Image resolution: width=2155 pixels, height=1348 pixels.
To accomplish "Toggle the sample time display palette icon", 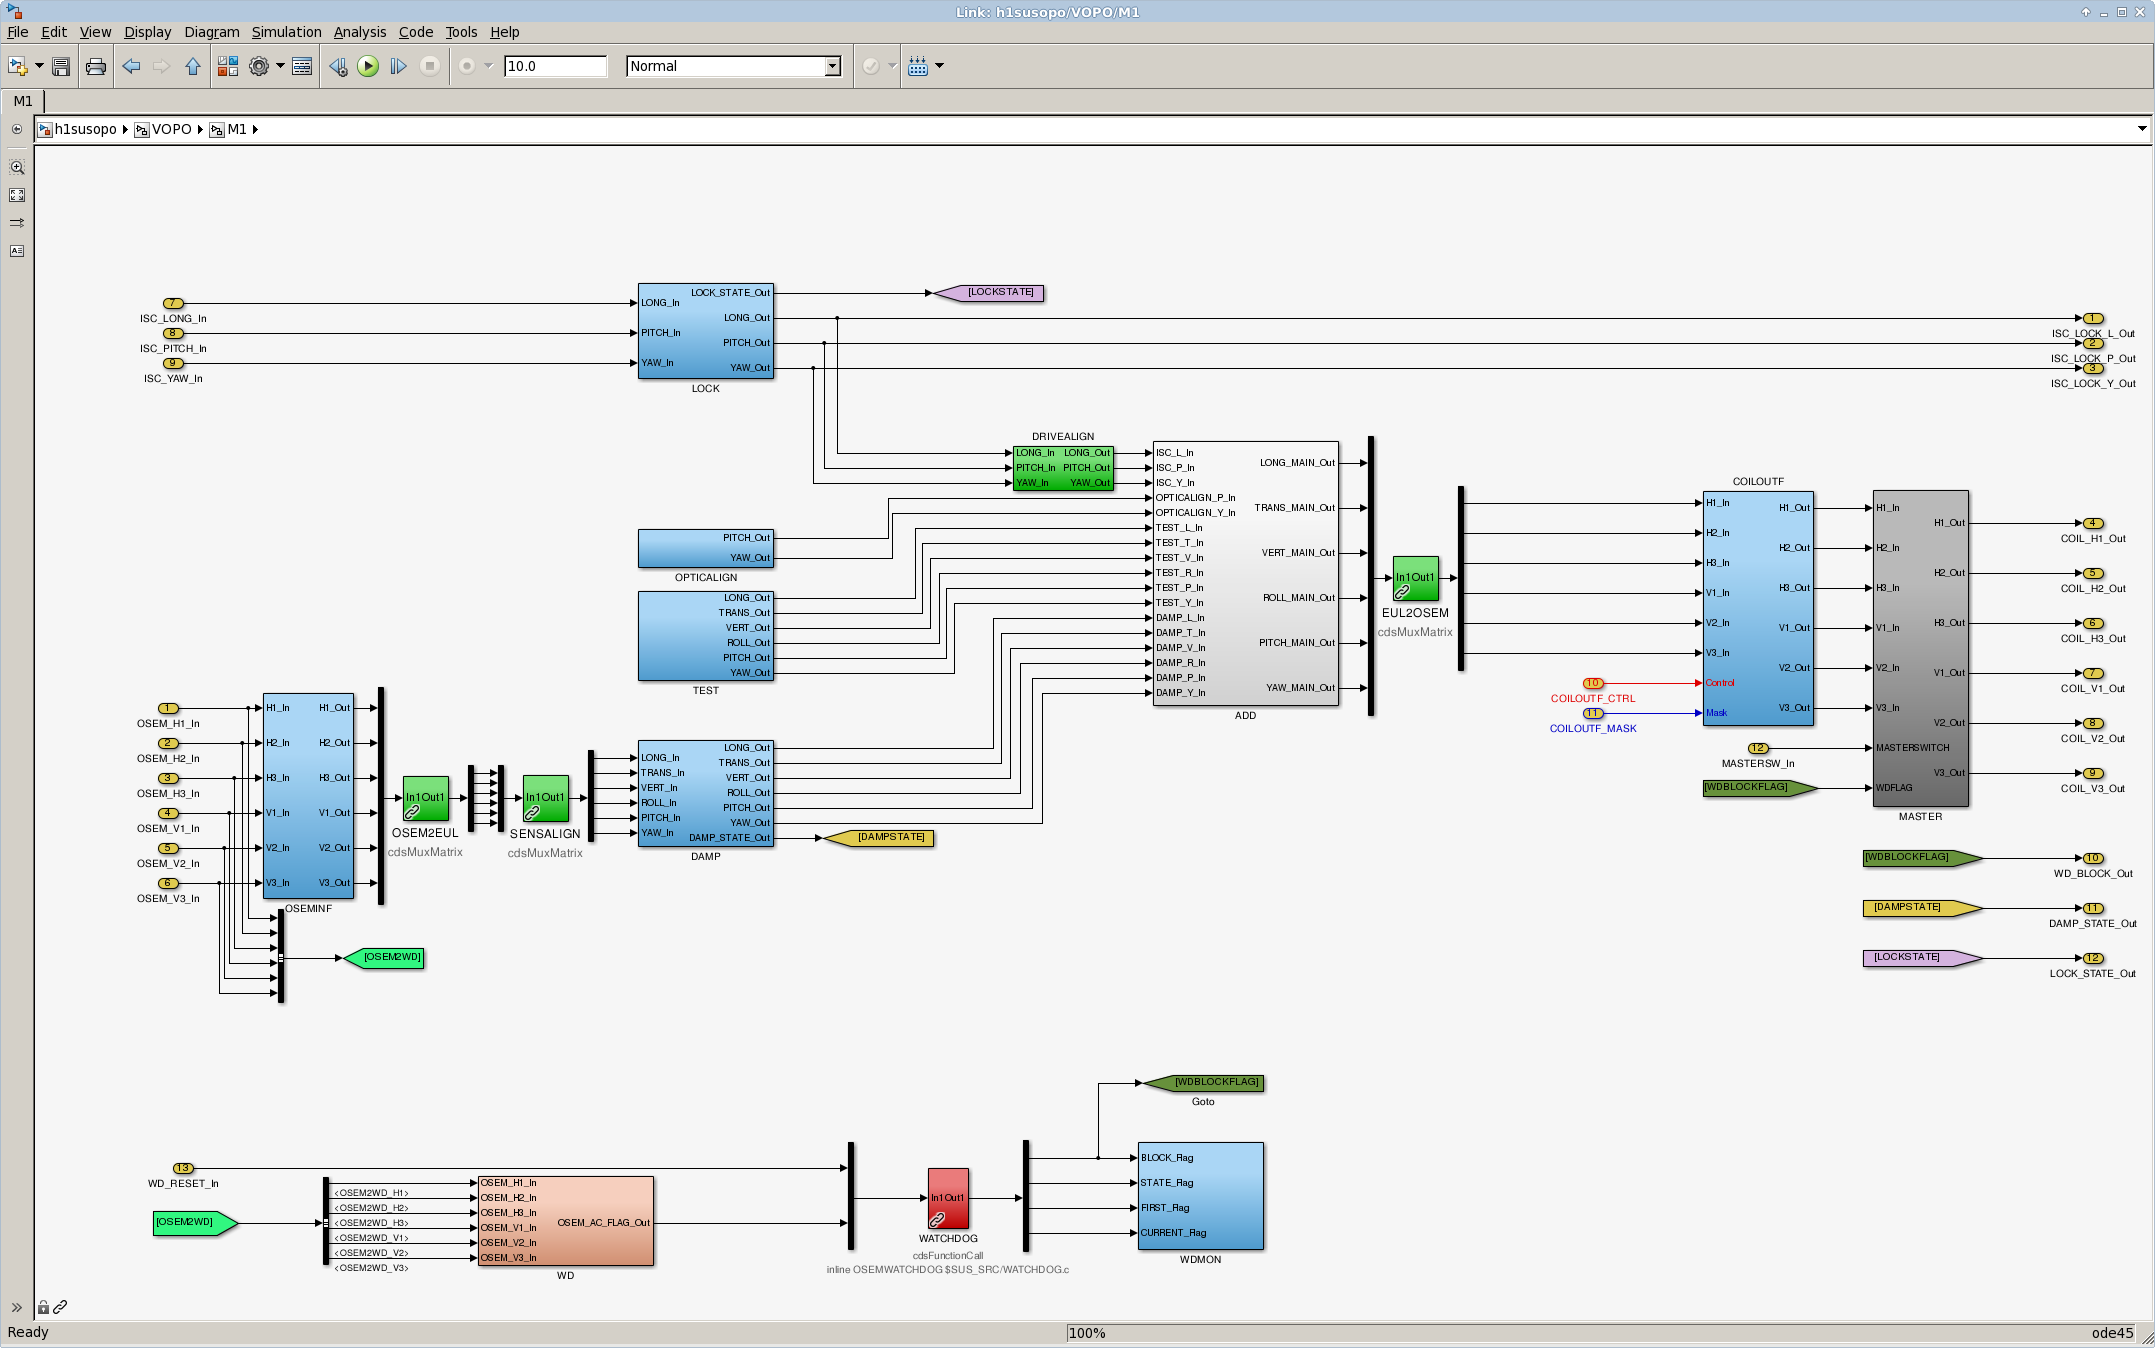I will pyautogui.click(x=17, y=223).
